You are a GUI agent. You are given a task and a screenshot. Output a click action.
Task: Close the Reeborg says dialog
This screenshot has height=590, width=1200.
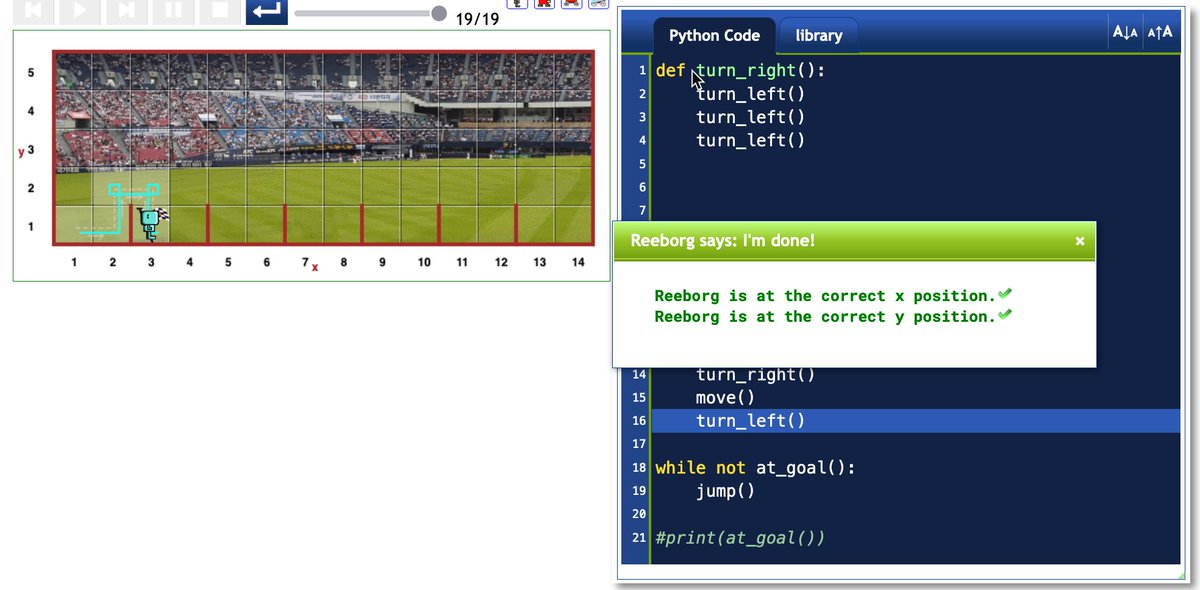[x=1079, y=241]
